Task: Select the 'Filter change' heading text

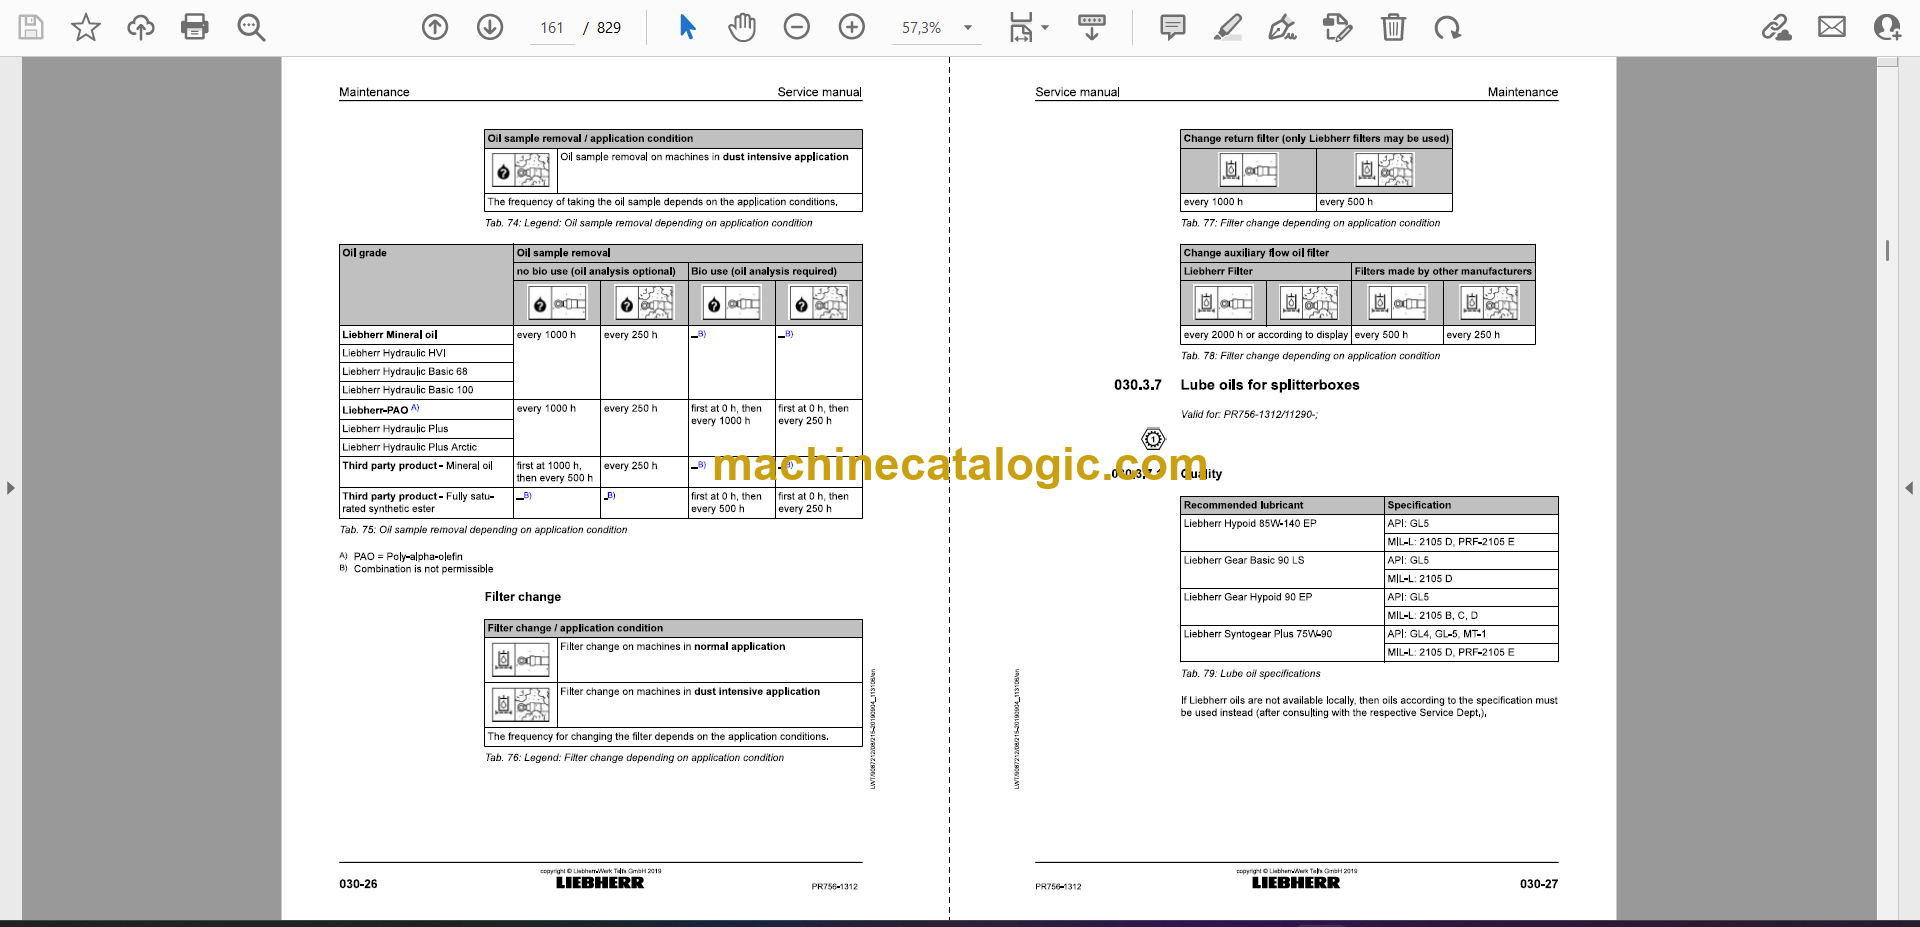Action: pyautogui.click(x=523, y=597)
